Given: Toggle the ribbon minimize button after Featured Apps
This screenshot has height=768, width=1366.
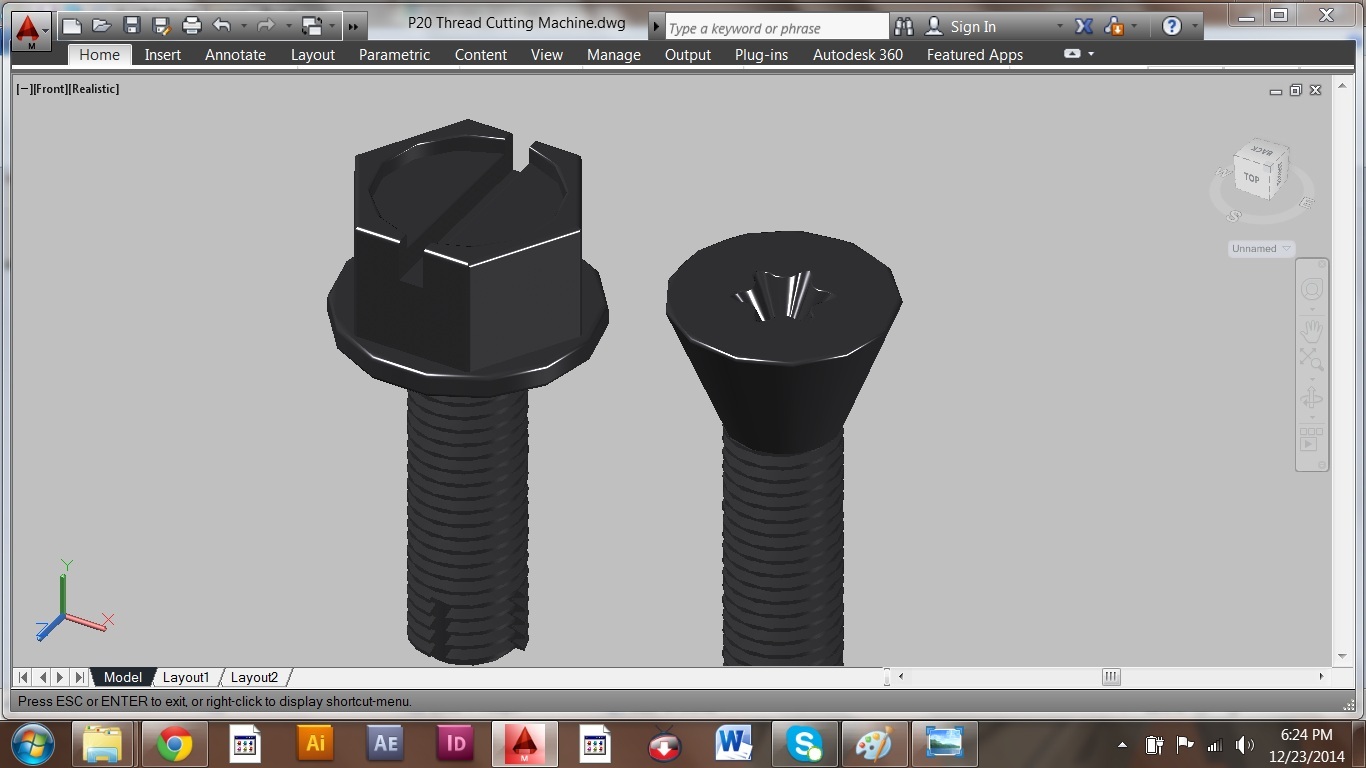Looking at the screenshot, I should [1072, 54].
